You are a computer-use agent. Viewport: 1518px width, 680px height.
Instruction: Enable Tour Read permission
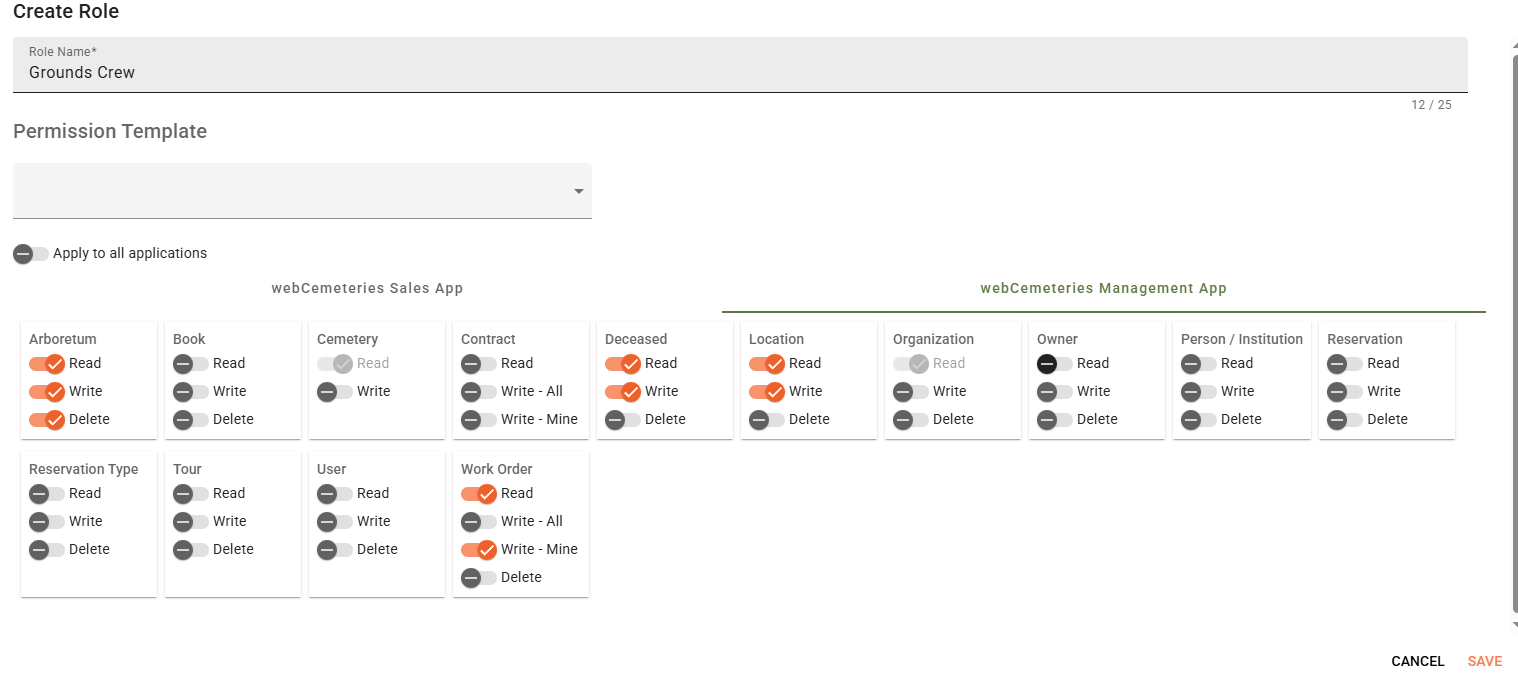[190, 494]
